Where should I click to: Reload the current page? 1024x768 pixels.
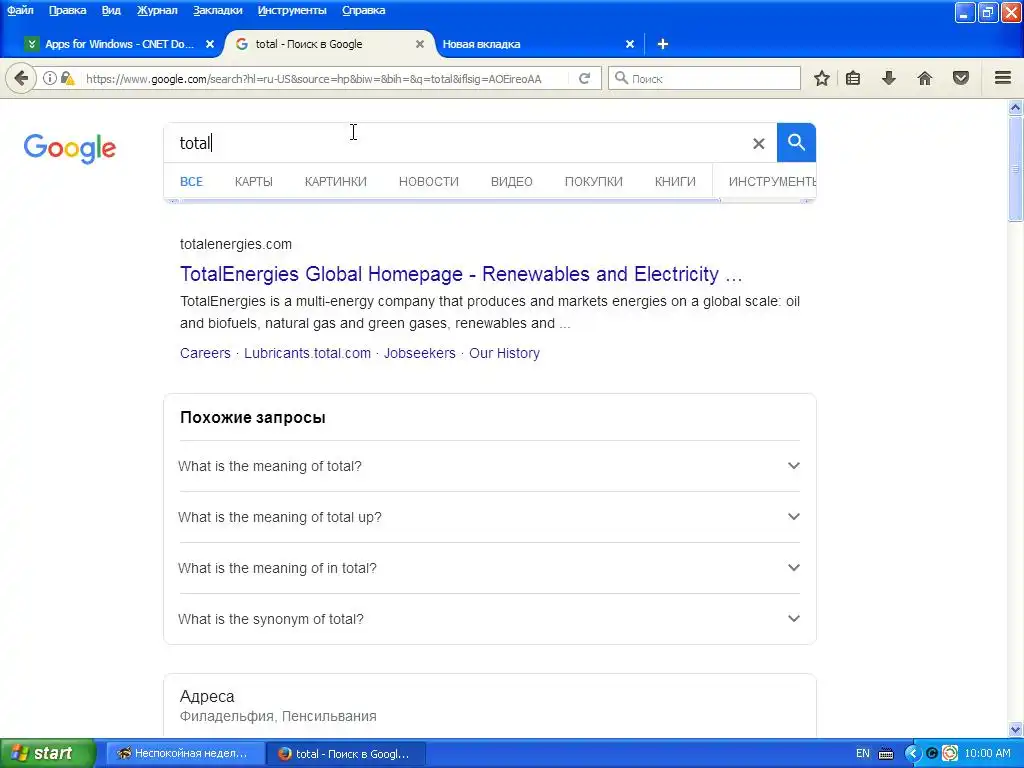(584, 78)
